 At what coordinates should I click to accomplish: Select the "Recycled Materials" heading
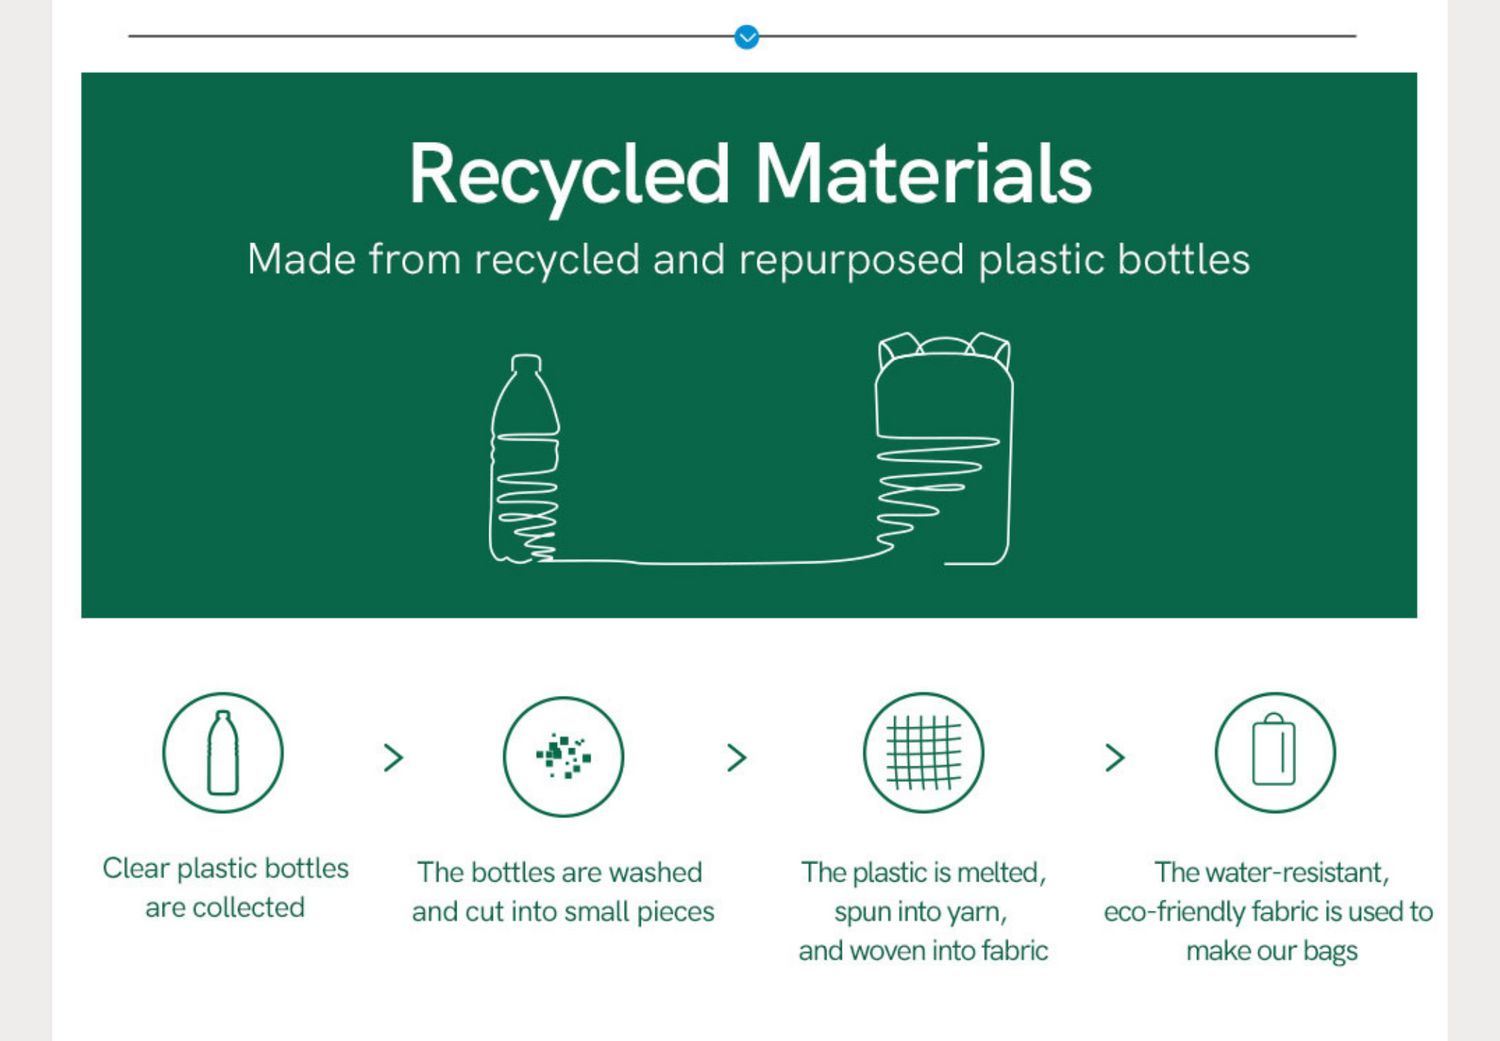coord(750,174)
